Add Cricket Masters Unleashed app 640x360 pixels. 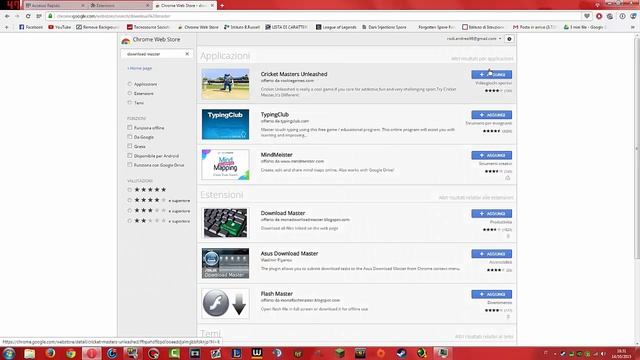point(491,74)
